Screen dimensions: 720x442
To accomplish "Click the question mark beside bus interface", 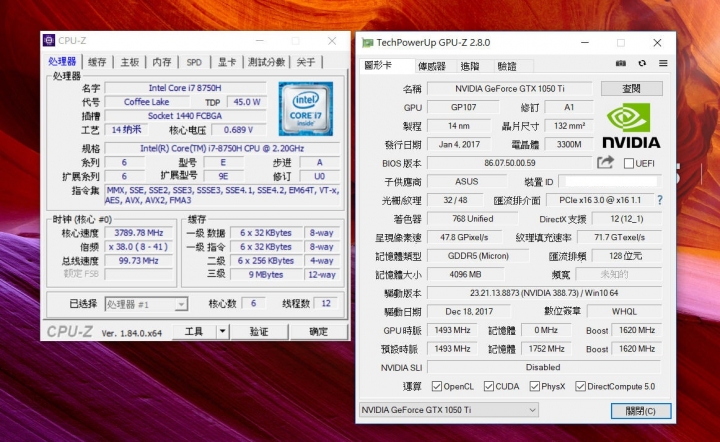I will pos(660,200).
